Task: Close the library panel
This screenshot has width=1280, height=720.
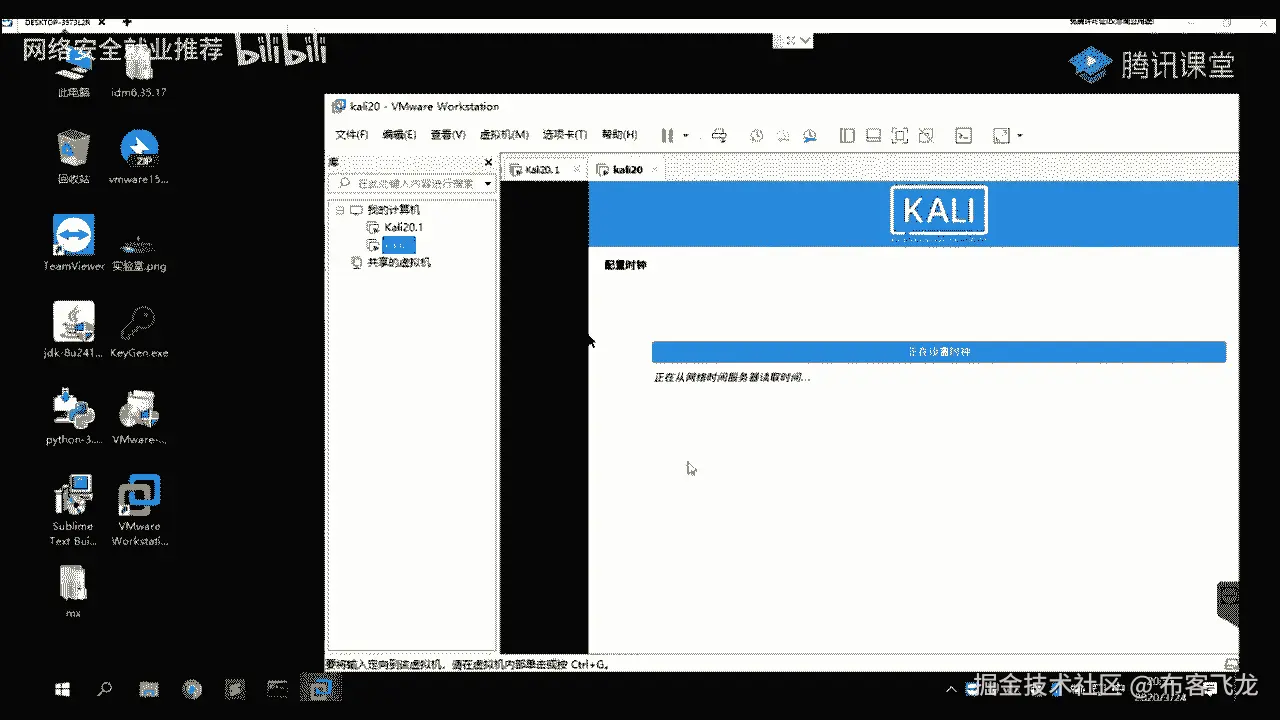Action: tap(488, 162)
